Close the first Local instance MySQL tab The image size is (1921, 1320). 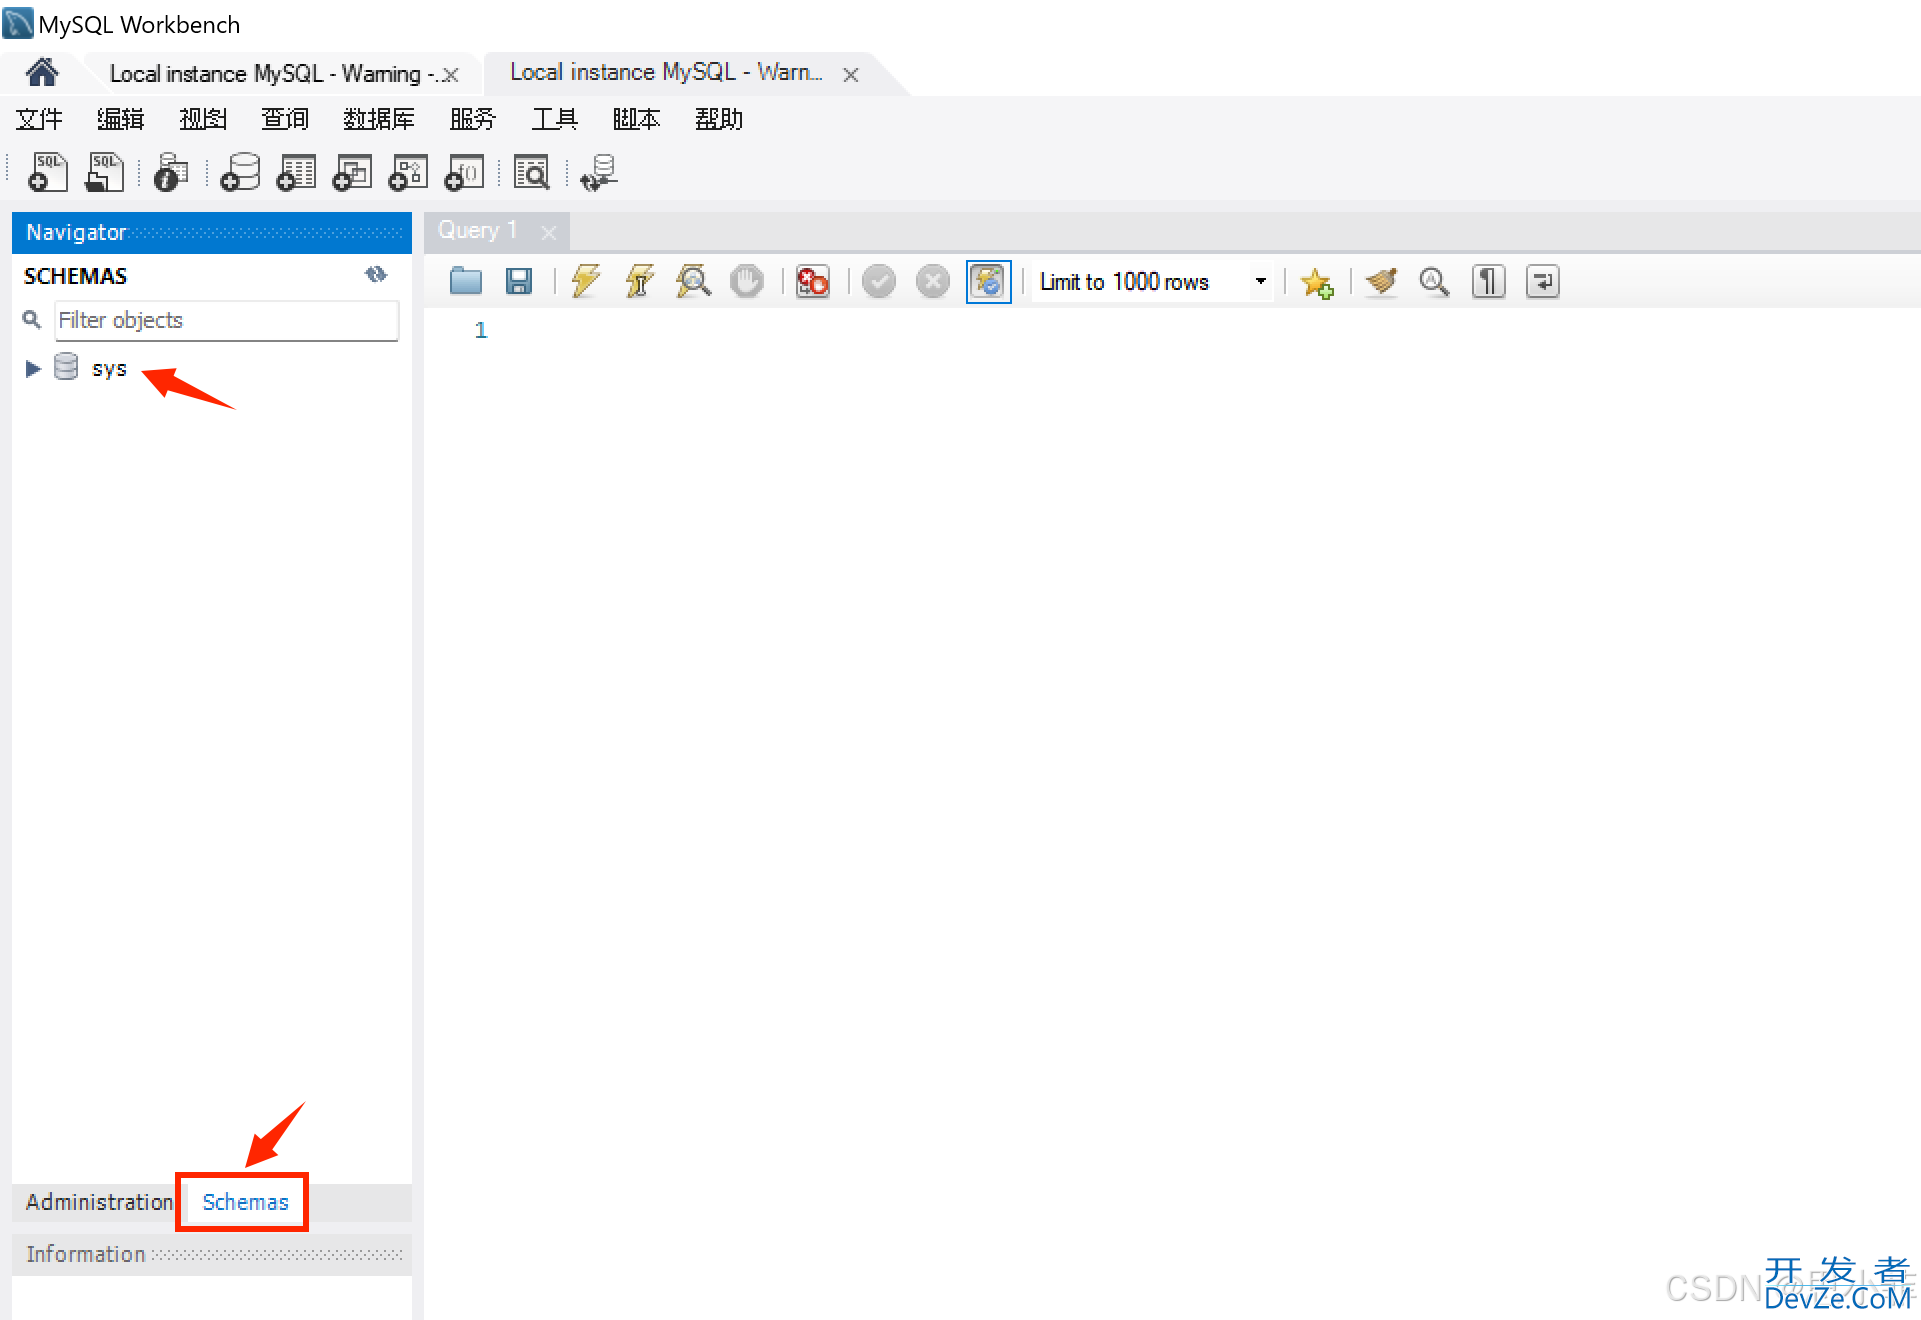coord(450,74)
